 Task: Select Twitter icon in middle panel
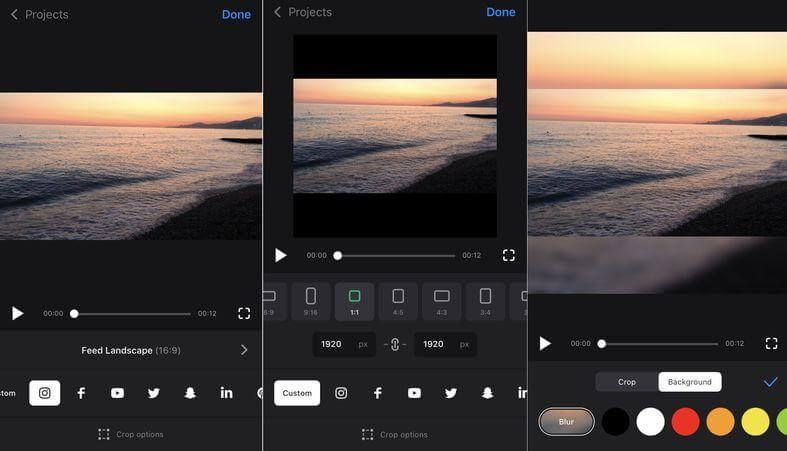[x=451, y=393]
